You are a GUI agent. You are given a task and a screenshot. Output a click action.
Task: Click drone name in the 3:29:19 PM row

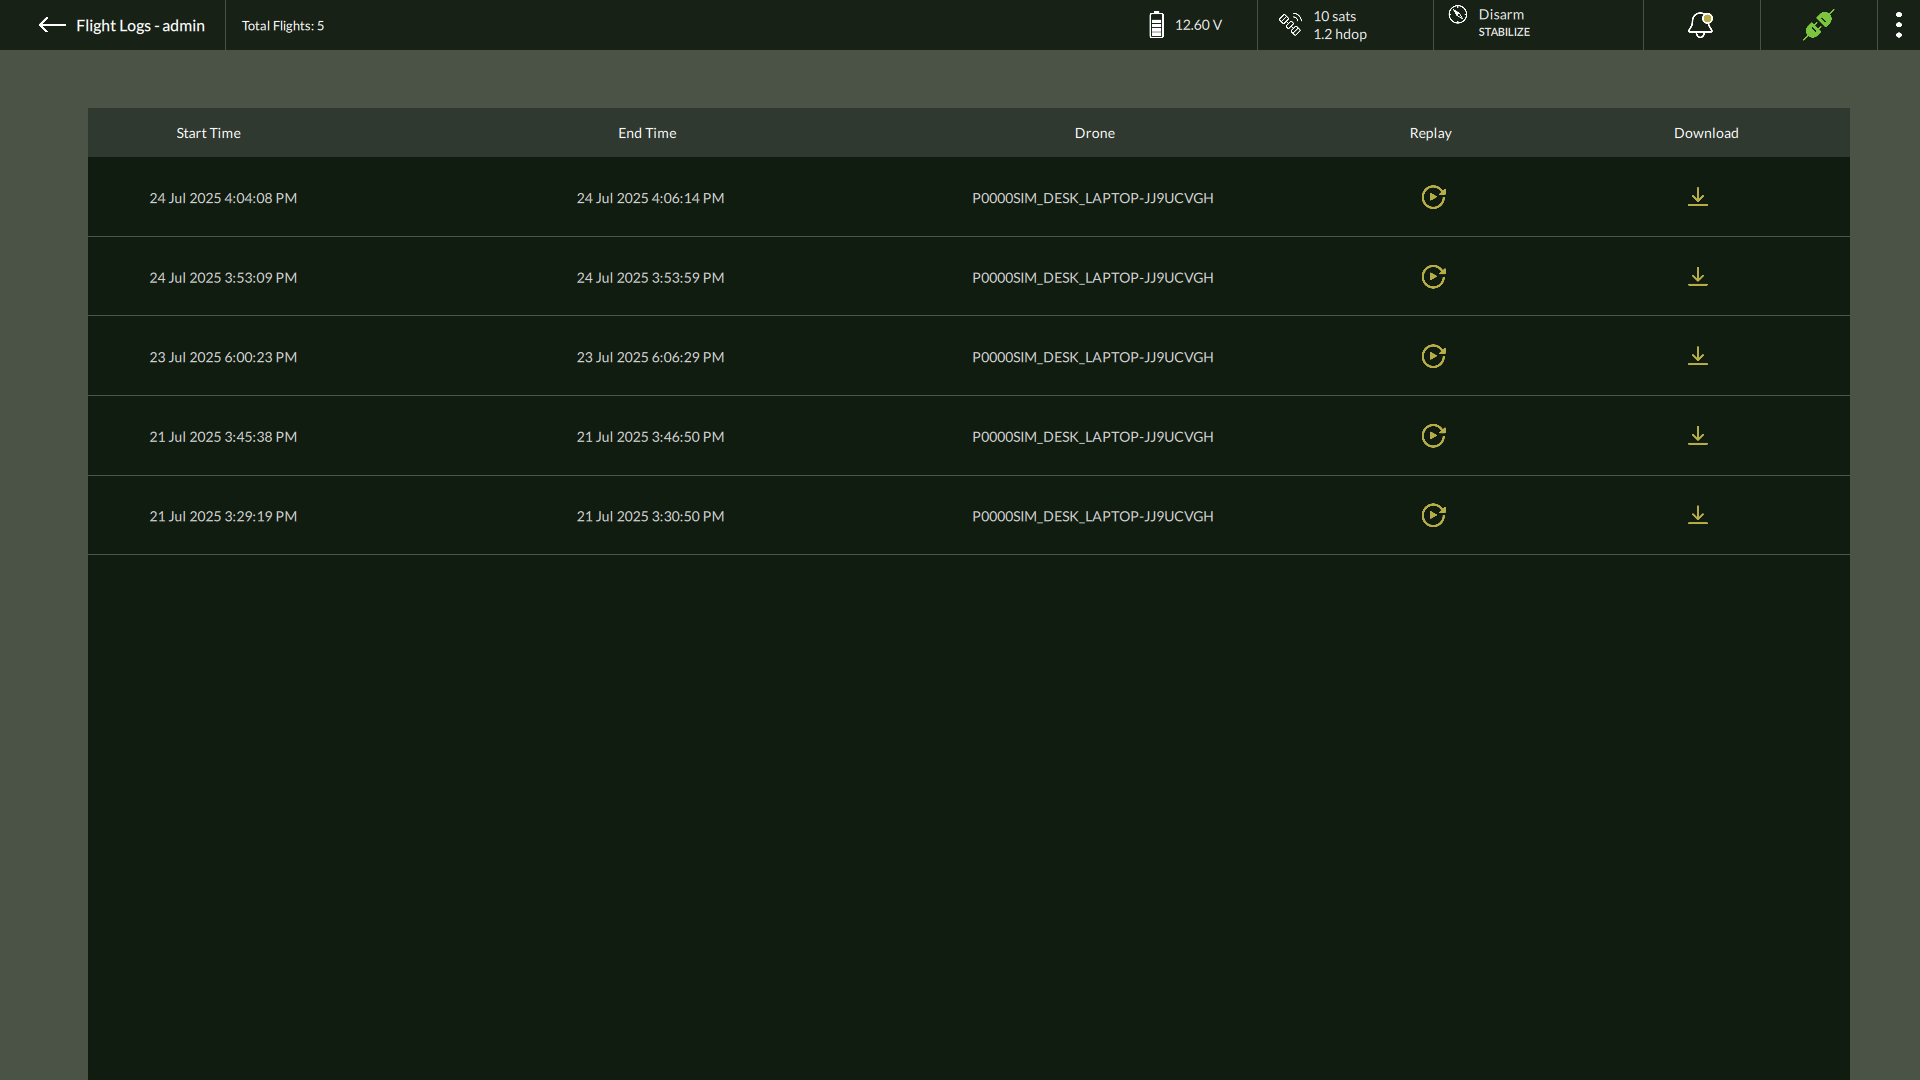click(1093, 516)
